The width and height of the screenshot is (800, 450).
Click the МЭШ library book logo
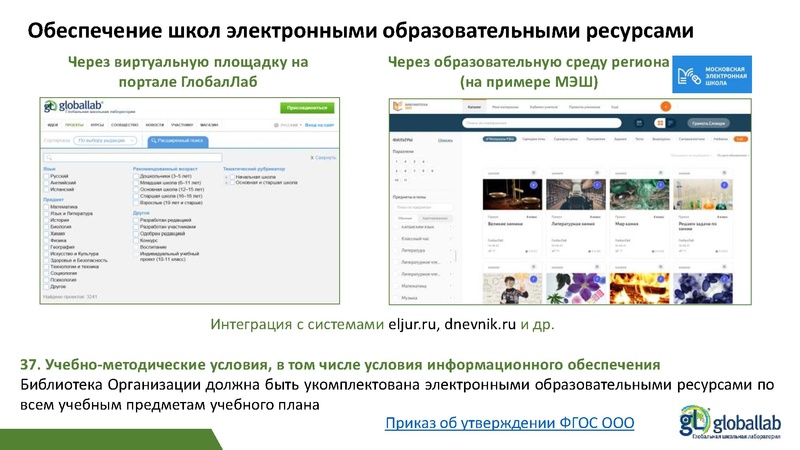[397, 107]
